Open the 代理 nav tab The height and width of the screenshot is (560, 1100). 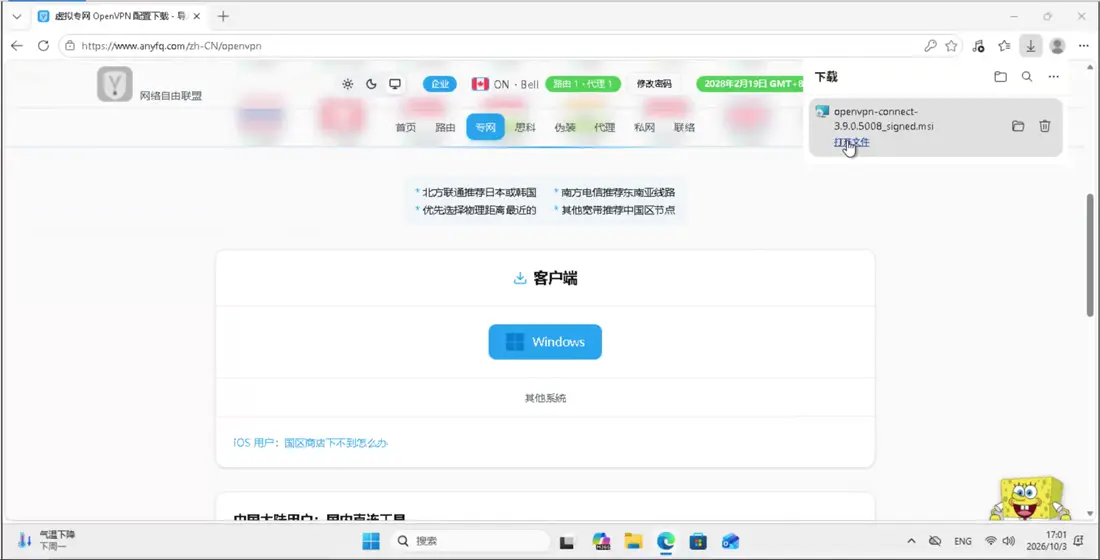[x=605, y=127]
